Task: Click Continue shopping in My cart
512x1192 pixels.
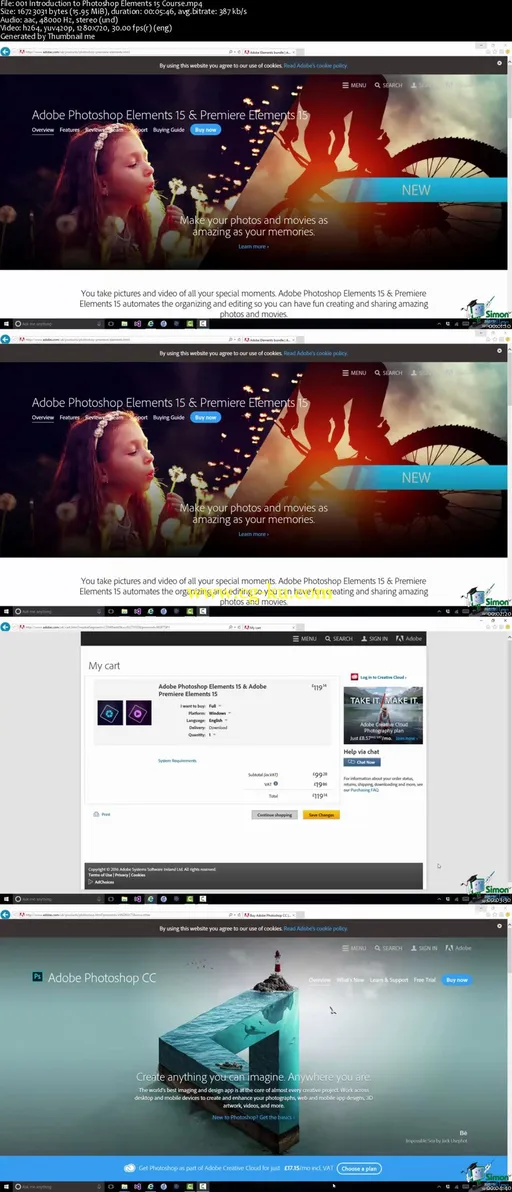Action: [x=274, y=814]
